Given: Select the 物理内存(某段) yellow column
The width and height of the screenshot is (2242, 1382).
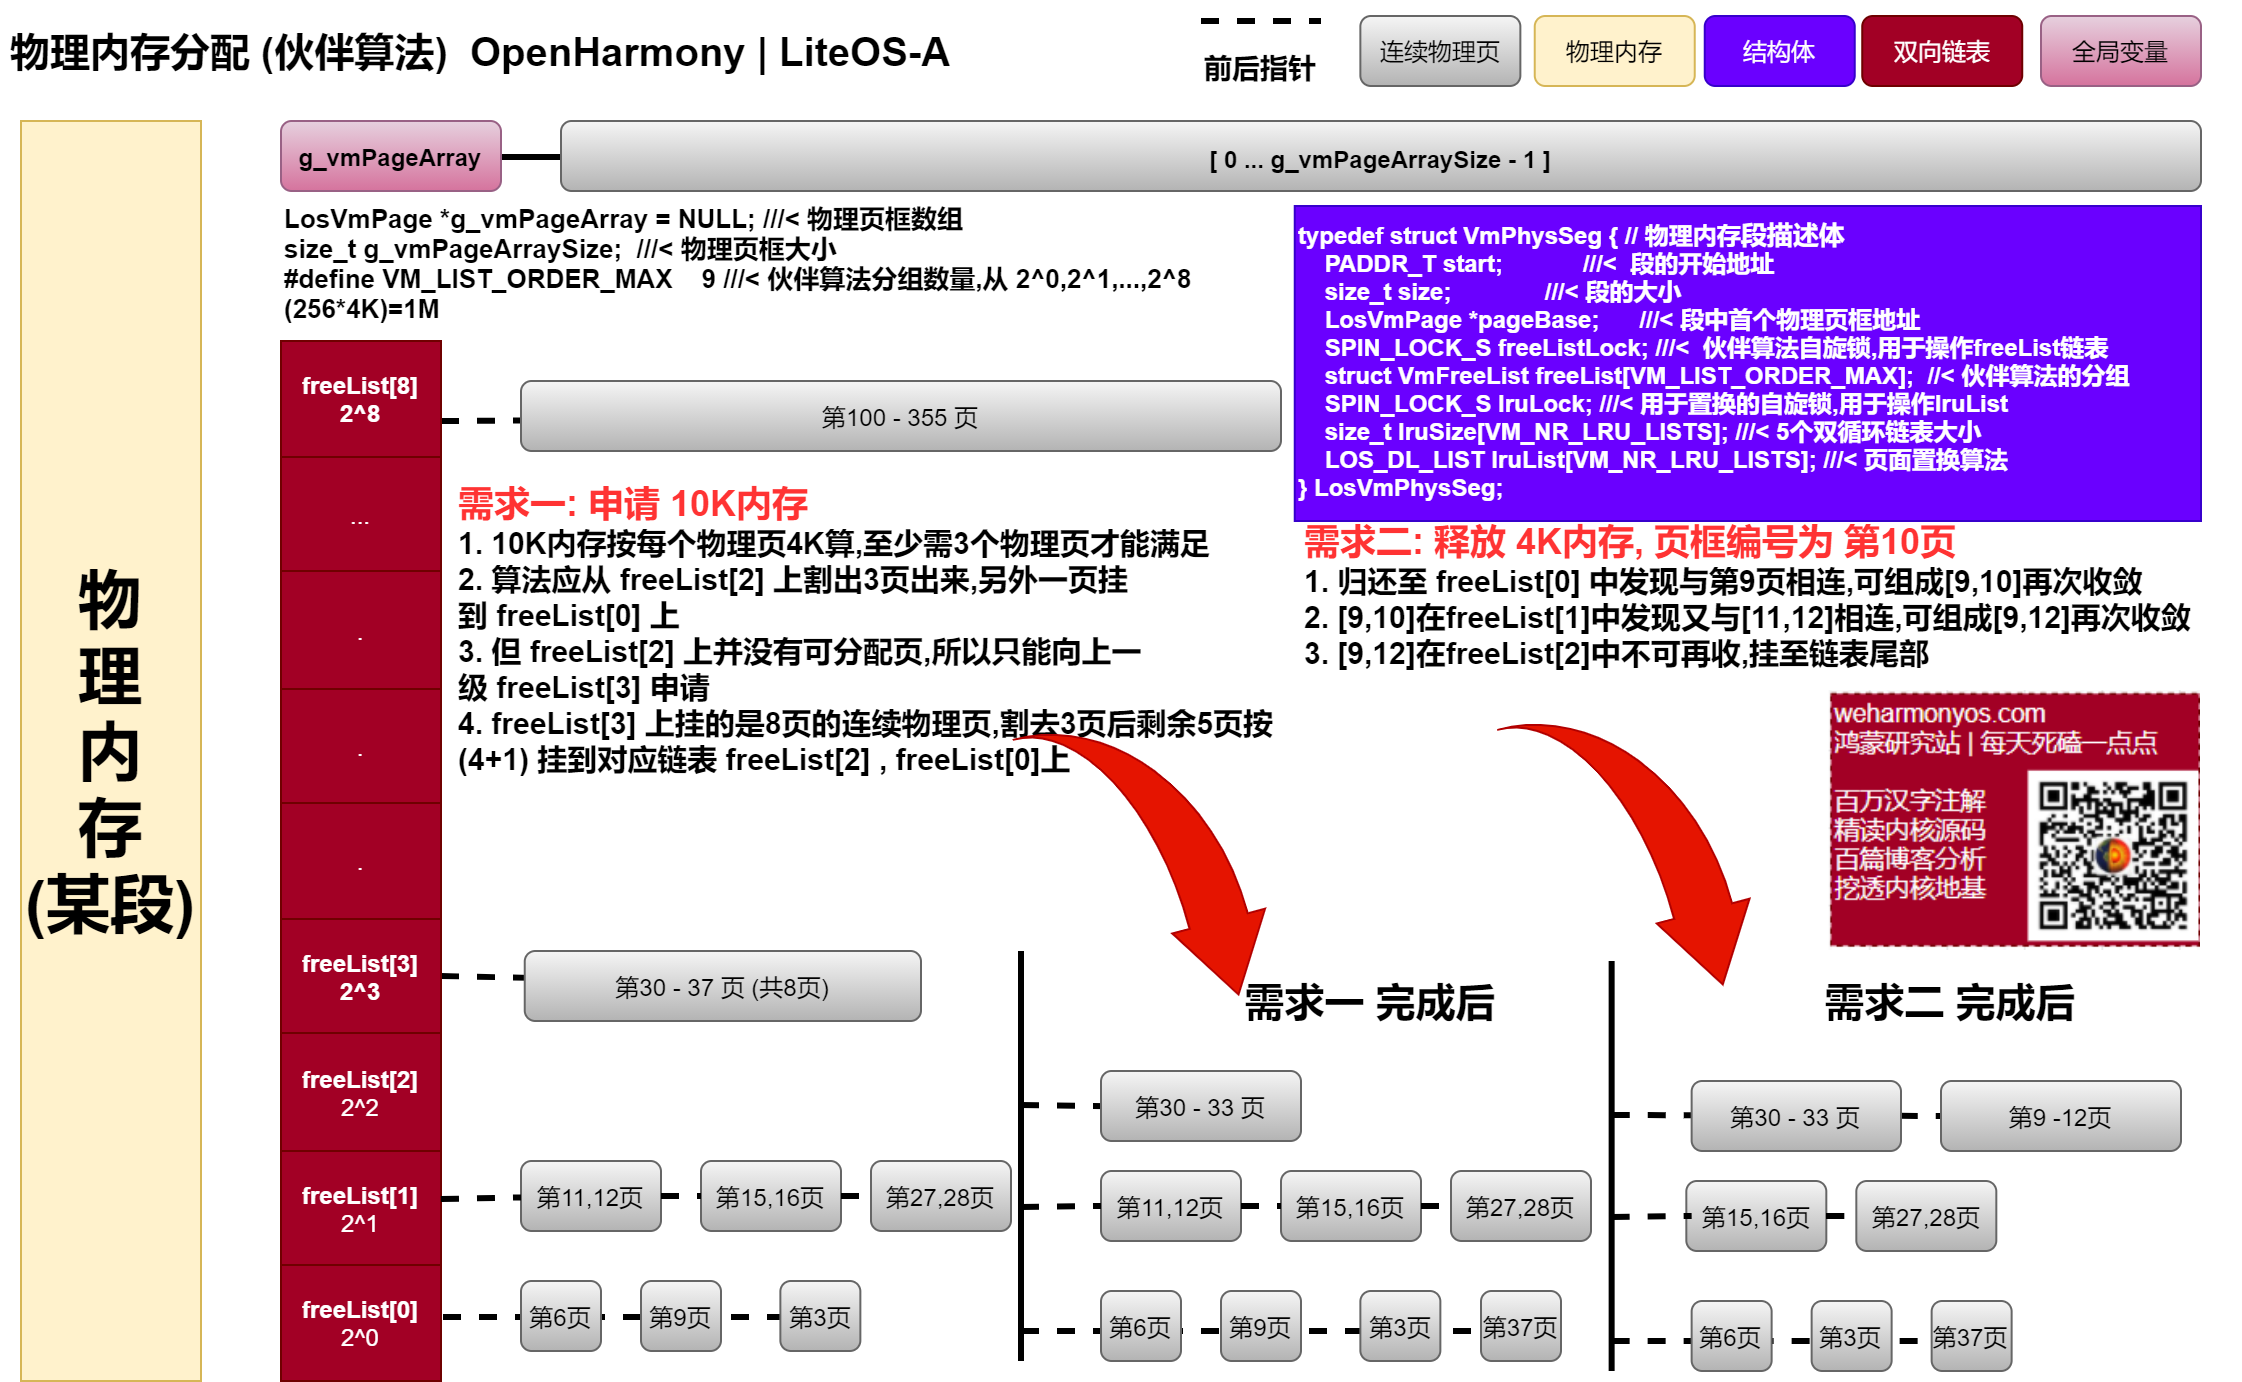Looking at the screenshot, I should coord(110,750).
